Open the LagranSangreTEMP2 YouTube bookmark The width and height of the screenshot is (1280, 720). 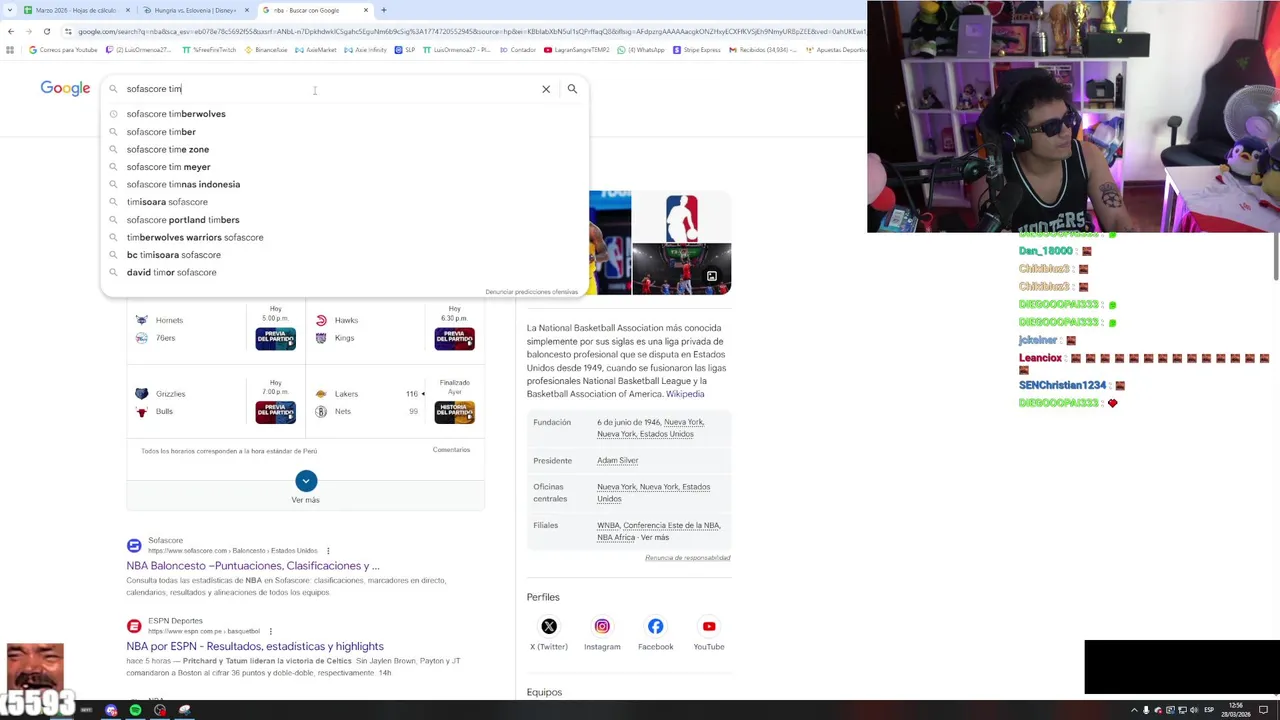(x=577, y=50)
